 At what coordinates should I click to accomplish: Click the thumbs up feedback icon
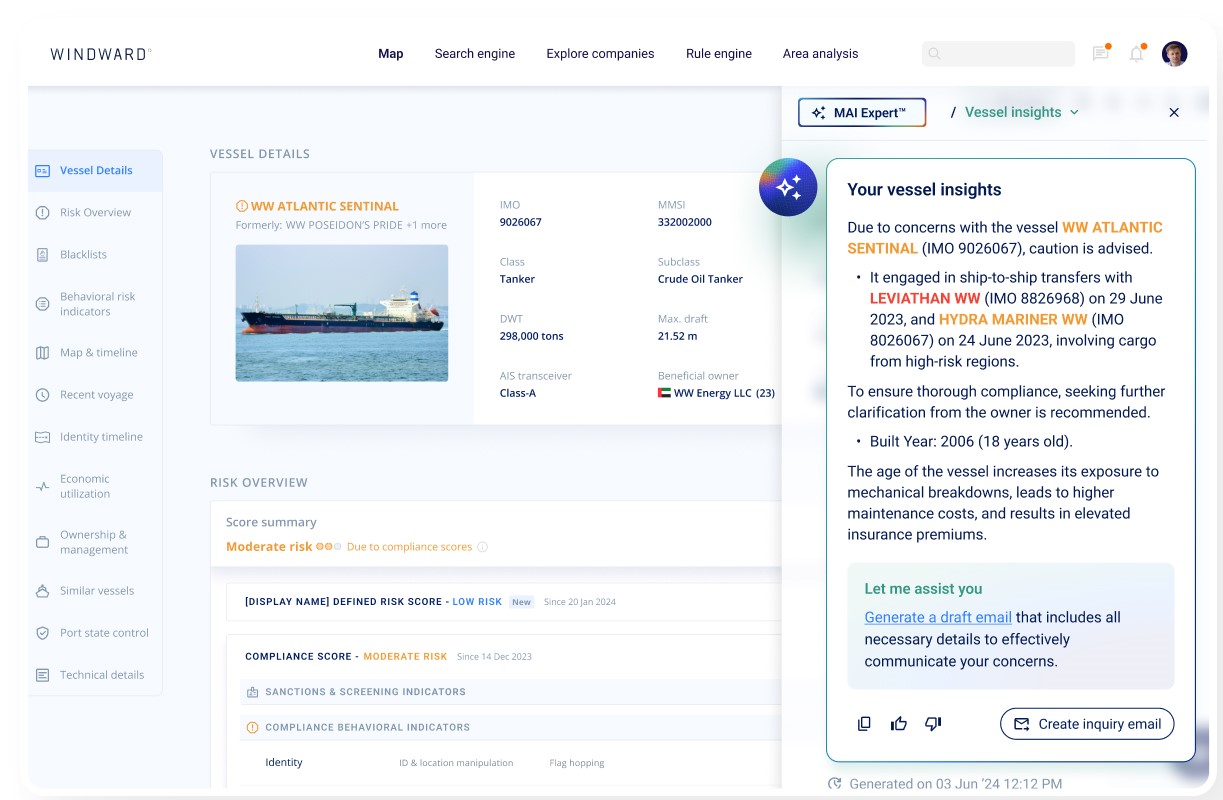tap(899, 724)
